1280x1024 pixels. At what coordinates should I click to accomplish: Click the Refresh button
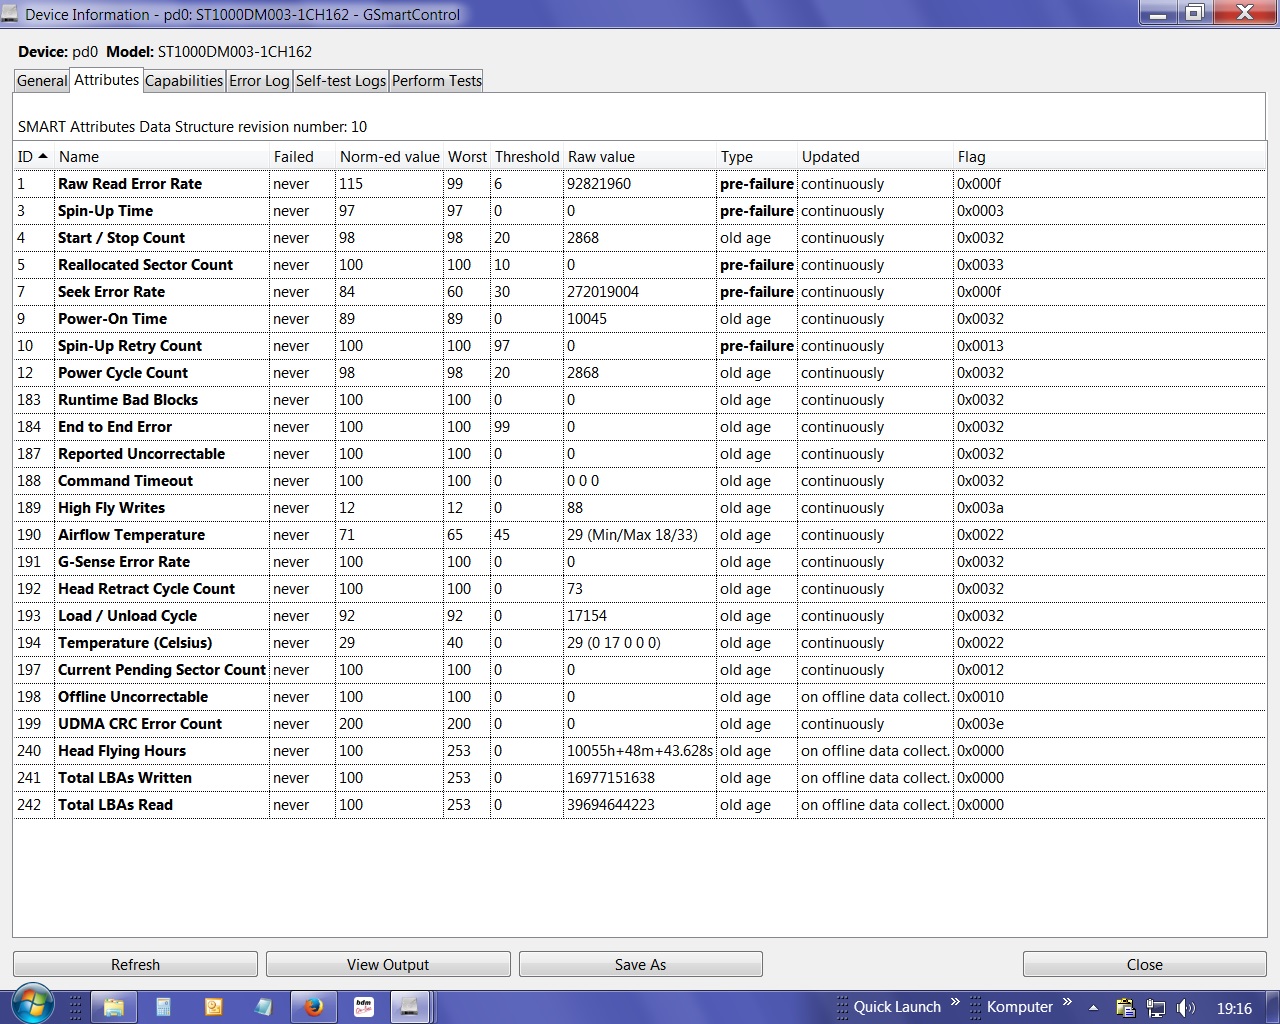pos(135,964)
